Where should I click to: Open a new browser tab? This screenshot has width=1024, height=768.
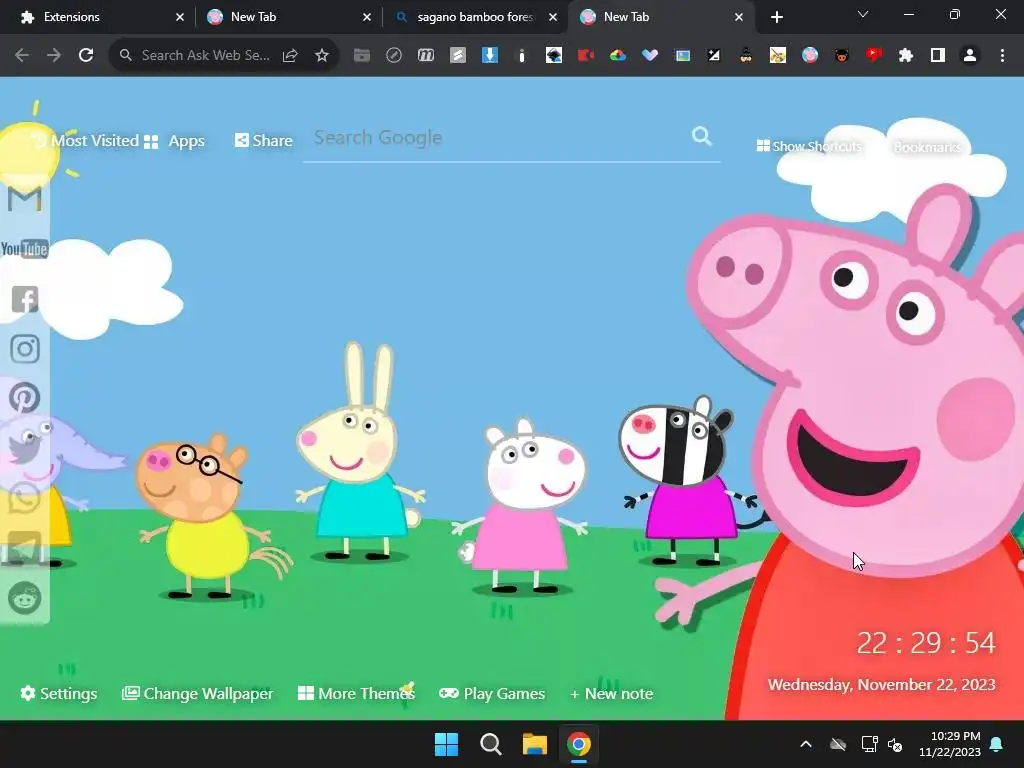click(x=776, y=17)
